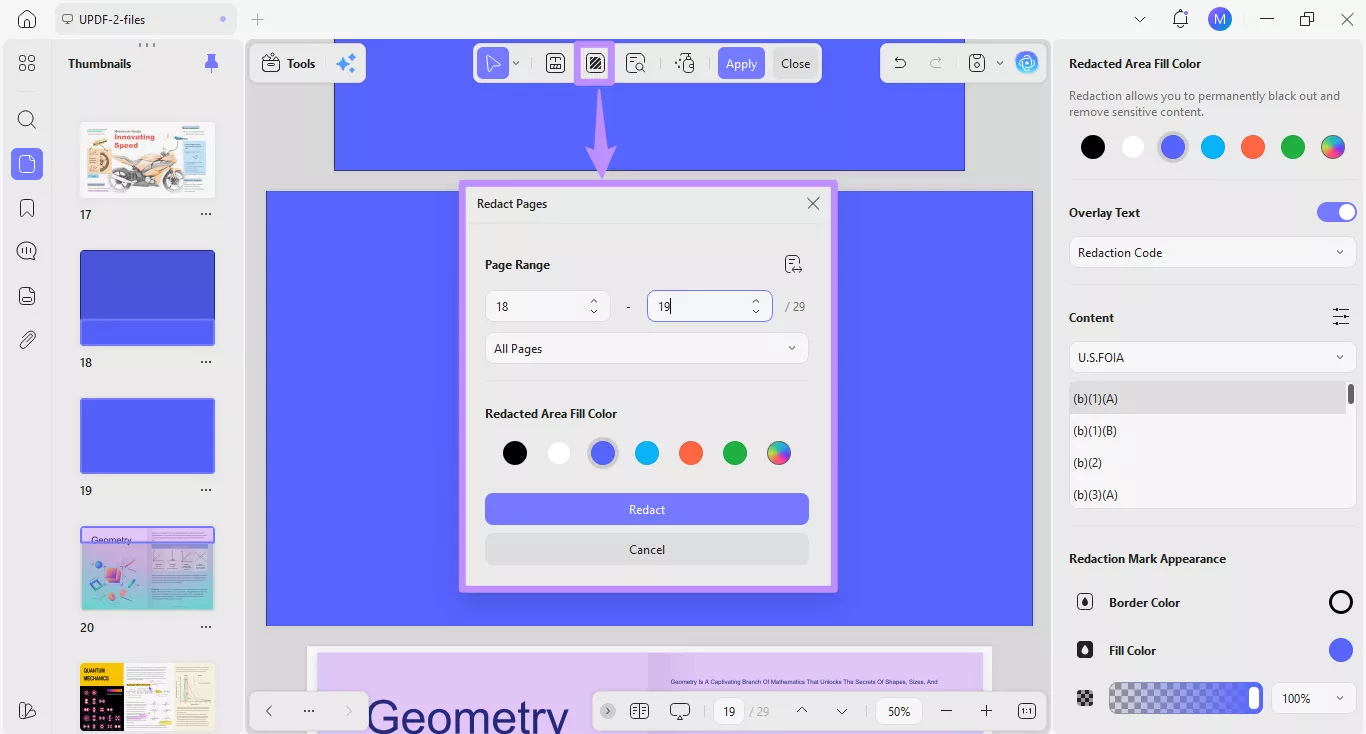Open the Bookmarks panel icon

pyautogui.click(x=27, y=208)
